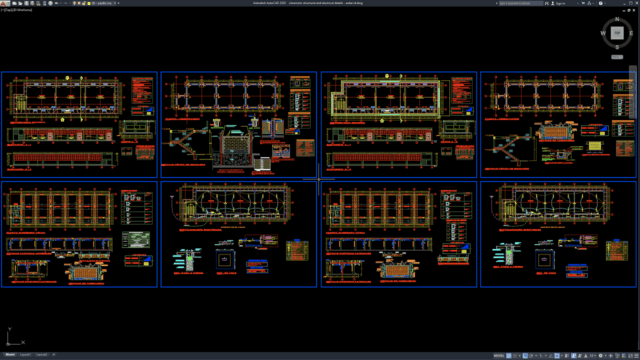Screen dimensions: 640x360
Task: Switch to the Model tab
Action: pos(10,355)
